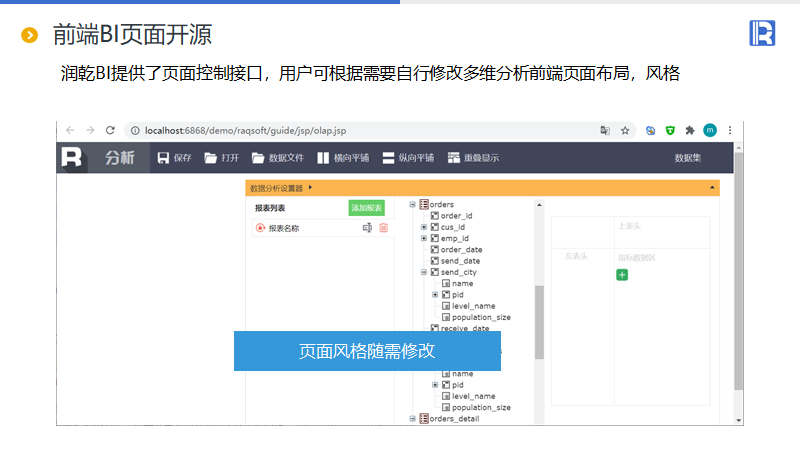The width and height of the screenshot is (800, 450).
Task: Collapse the send_city node
Action: (423, 272)
